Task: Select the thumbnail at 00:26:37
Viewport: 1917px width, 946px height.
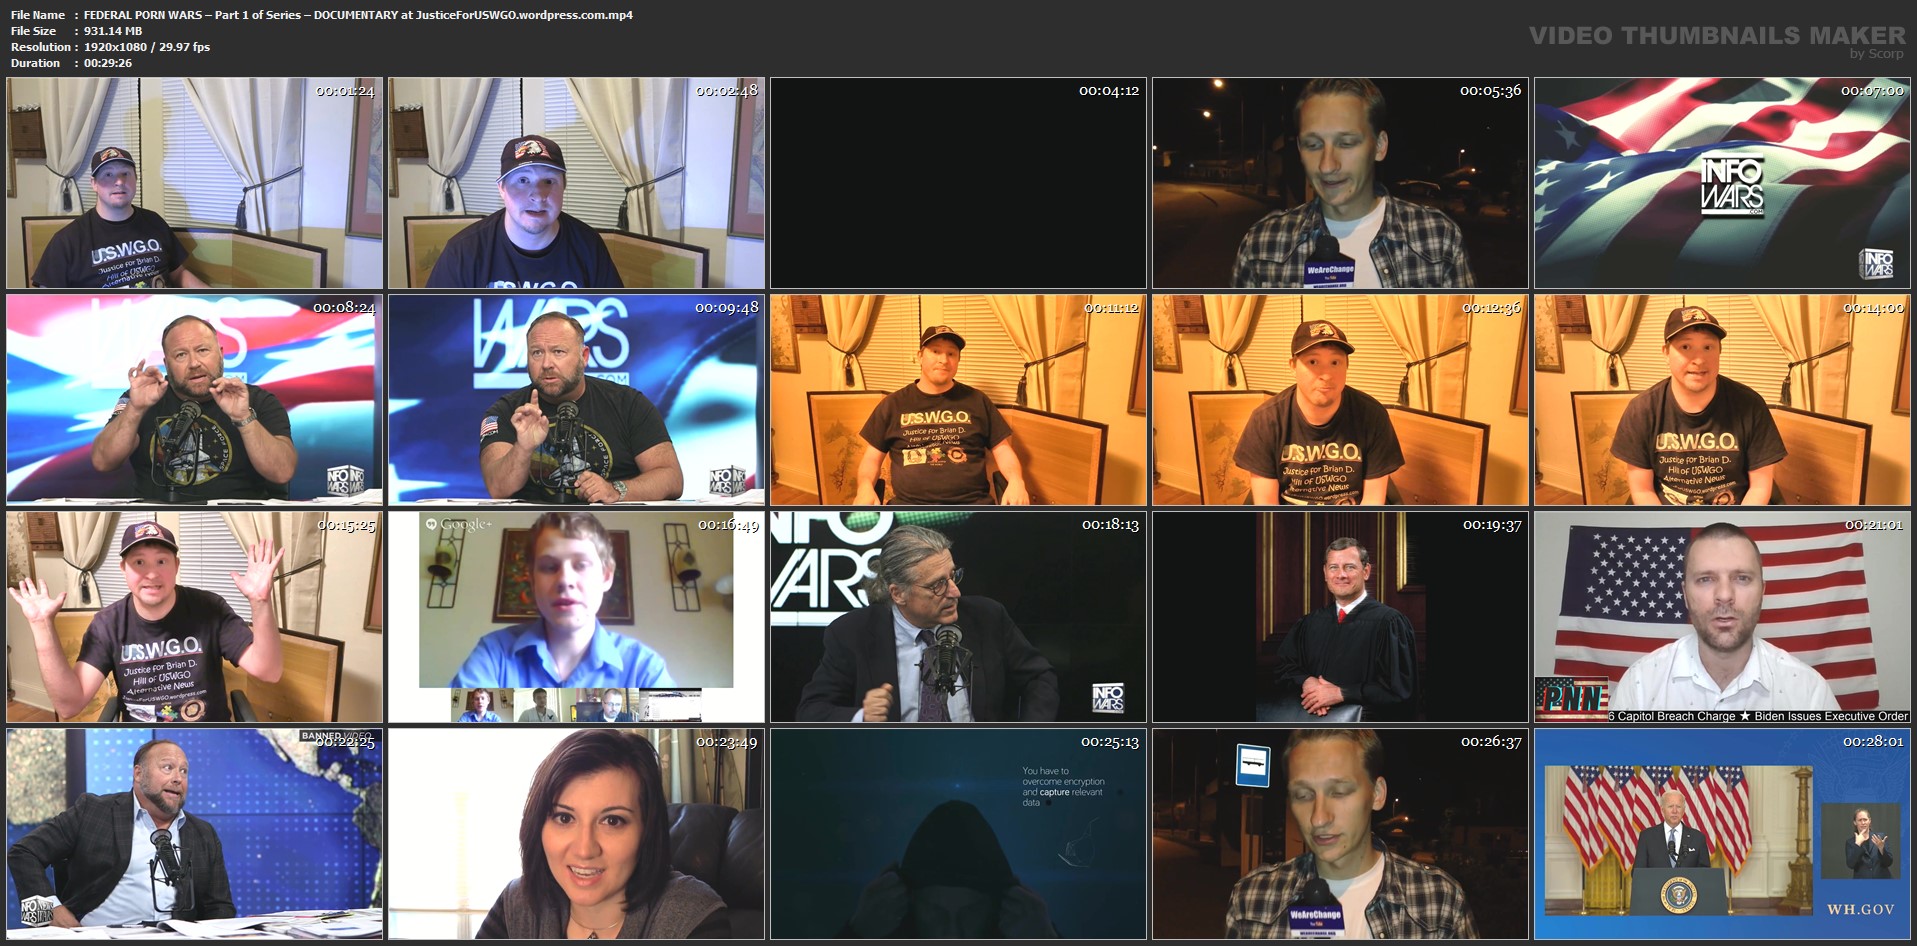Action: coord(1340,834)
